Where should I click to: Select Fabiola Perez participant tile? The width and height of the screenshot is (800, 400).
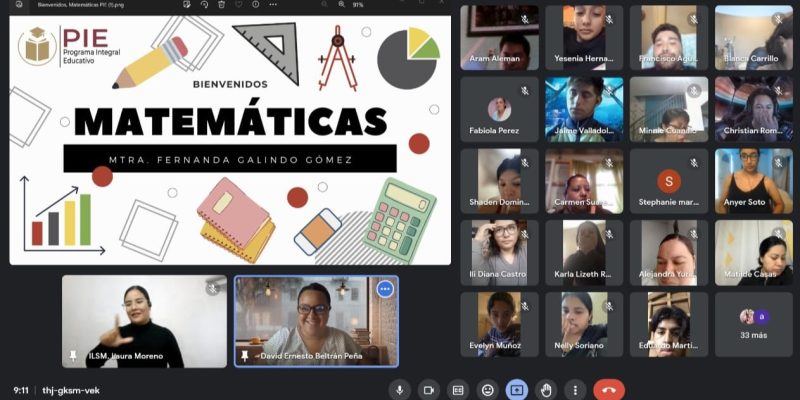[x=499, y=109]
